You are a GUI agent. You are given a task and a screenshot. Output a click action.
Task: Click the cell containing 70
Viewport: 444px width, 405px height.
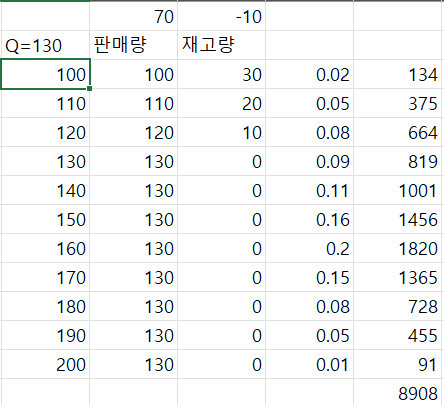point(133,16)
